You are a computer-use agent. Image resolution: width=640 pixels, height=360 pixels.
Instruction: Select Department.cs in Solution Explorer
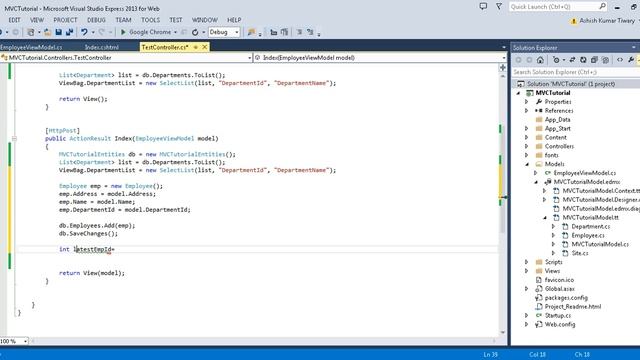pos(591,227)
